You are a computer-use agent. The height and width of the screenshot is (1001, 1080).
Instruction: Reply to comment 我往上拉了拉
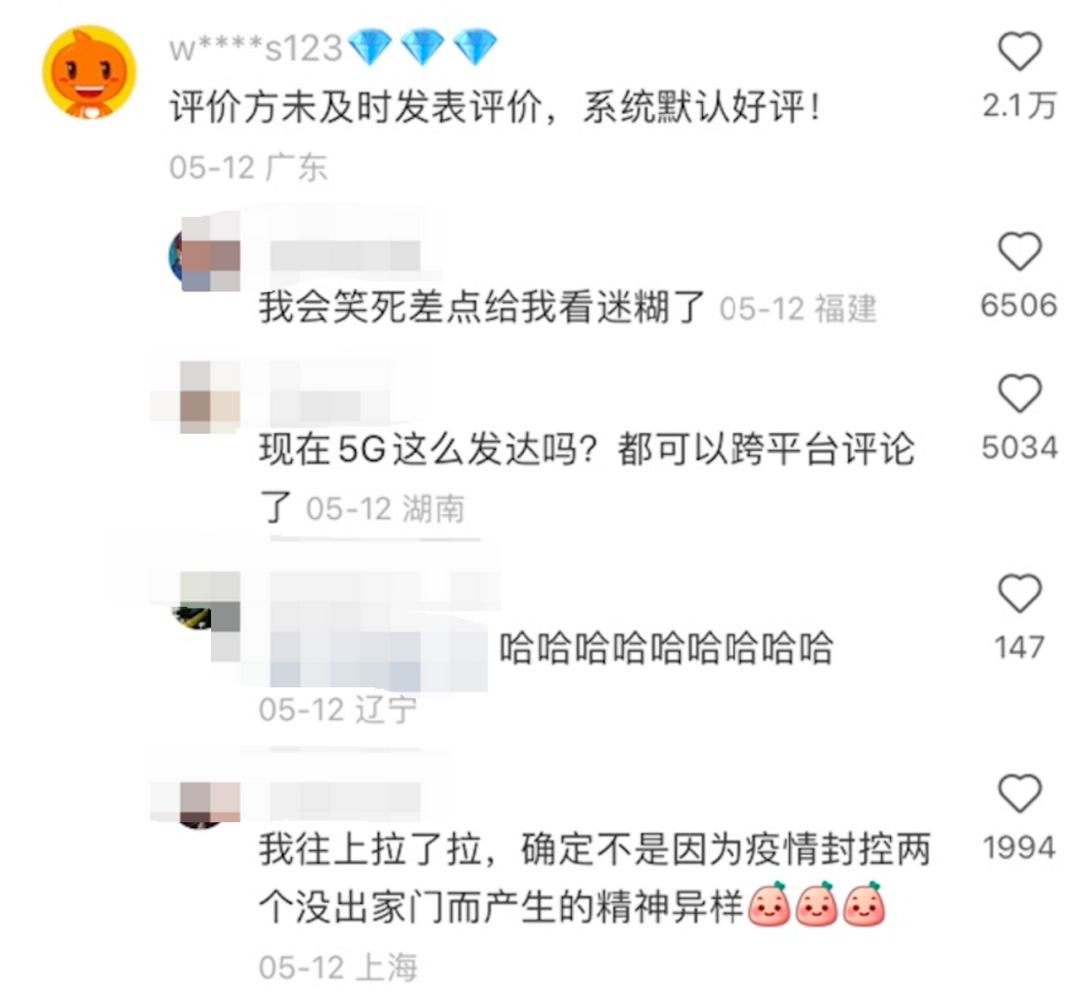click(x=595, y=878)
